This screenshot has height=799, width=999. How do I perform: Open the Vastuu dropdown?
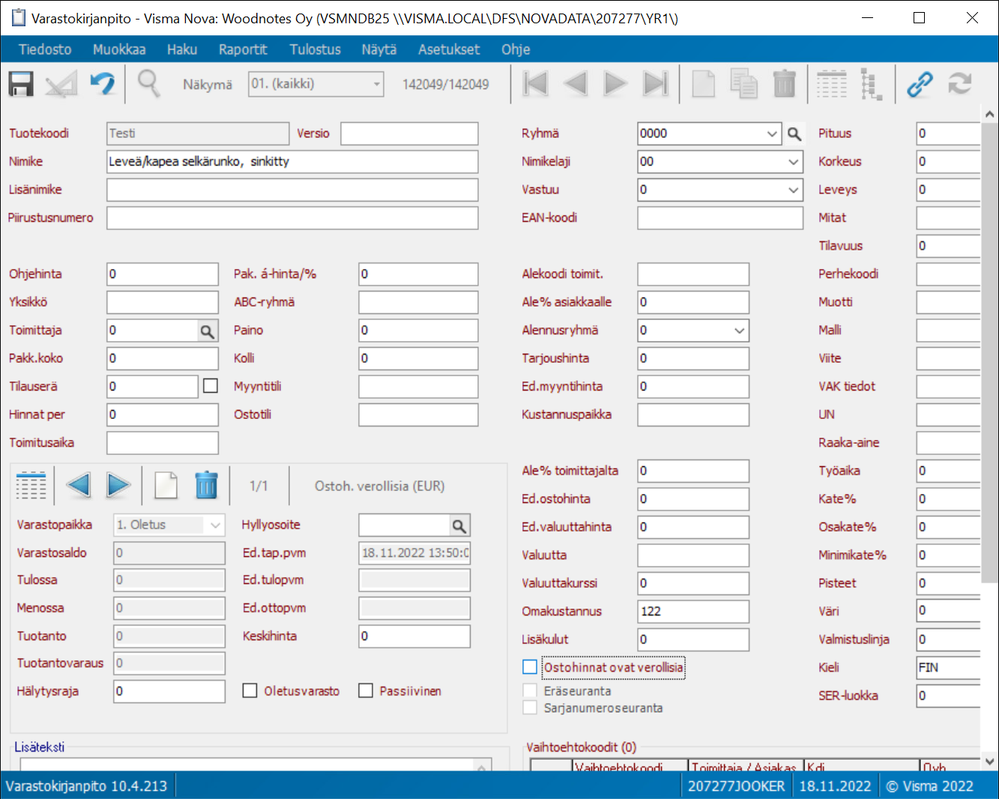tap(793, 190)
